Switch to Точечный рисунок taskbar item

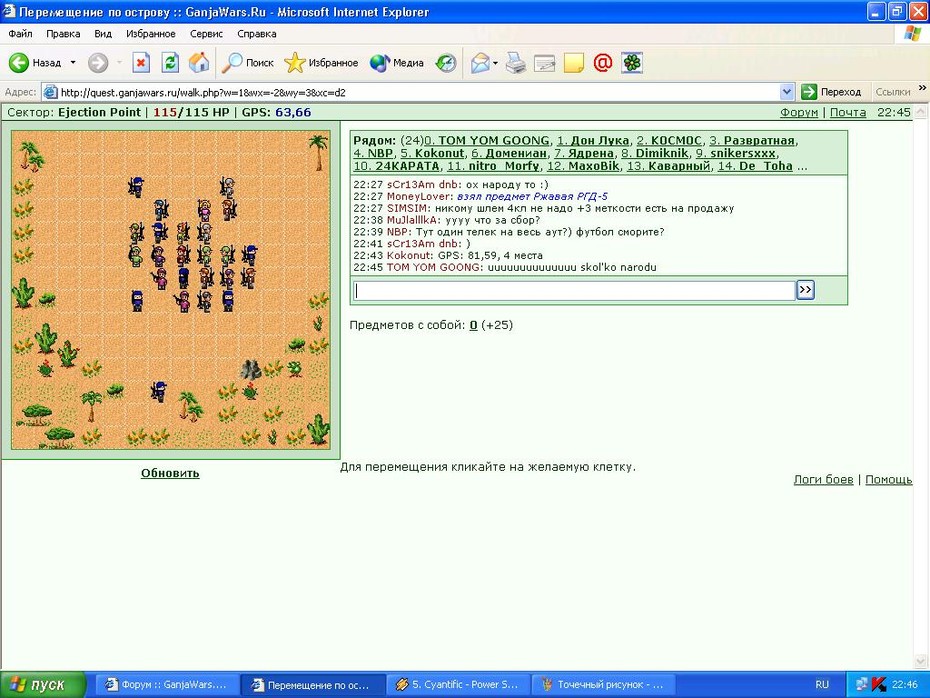click(603, 684)
